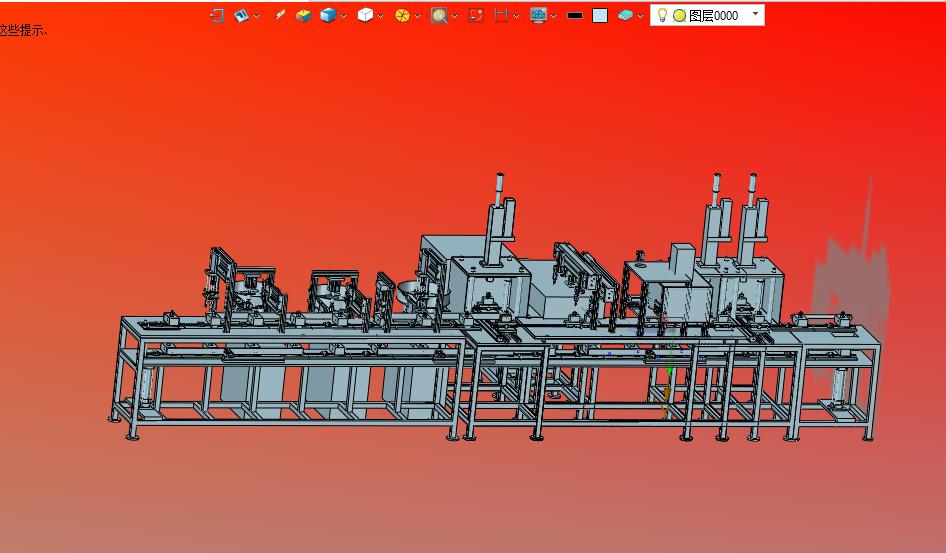946x553 pixels.
Task: Click the black line color swatch
Action: 575,15
